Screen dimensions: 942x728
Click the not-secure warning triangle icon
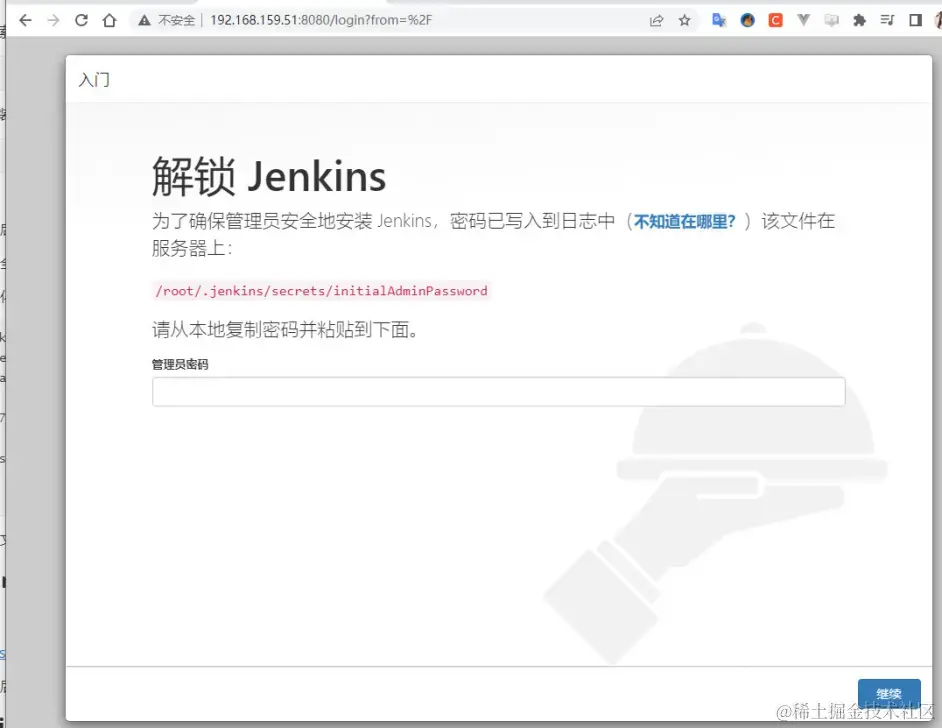click(144, 20)
